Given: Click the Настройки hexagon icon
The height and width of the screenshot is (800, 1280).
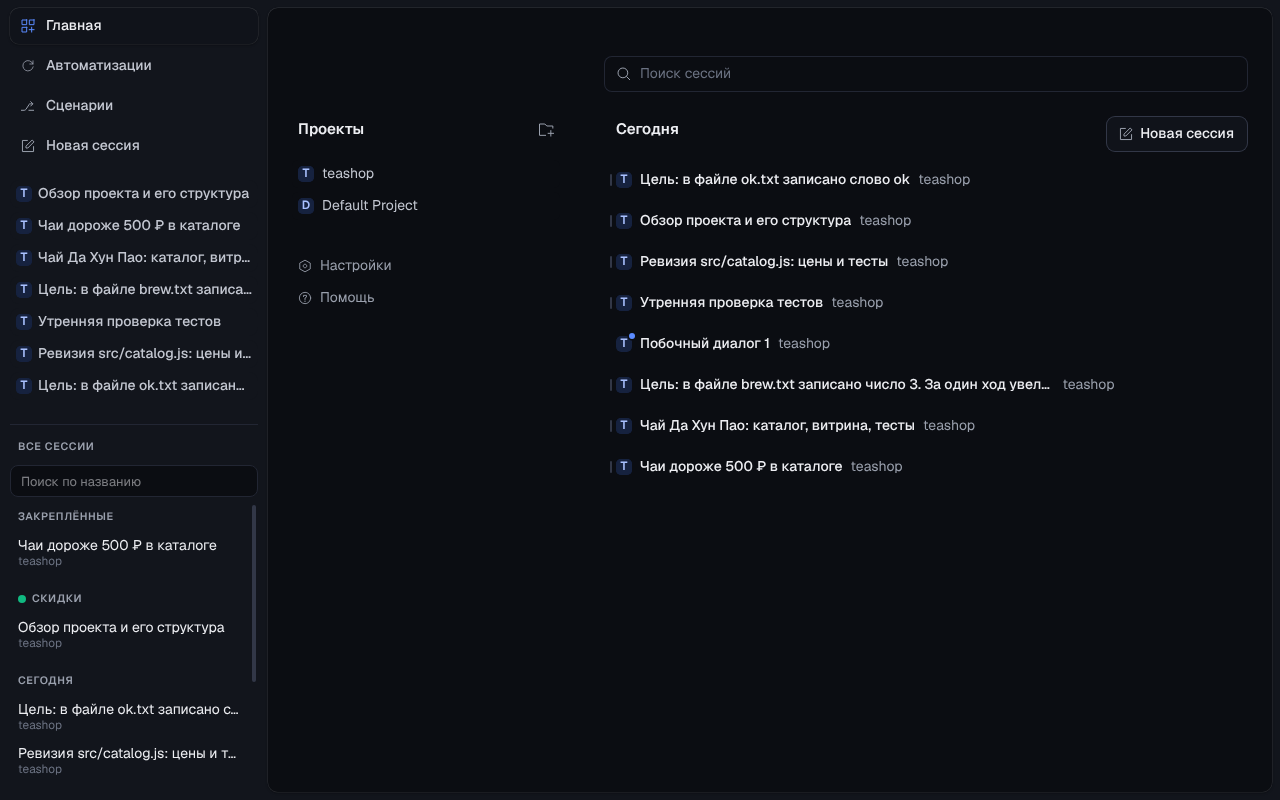Looking at the screenshot, I should click(x=305, y=266).
